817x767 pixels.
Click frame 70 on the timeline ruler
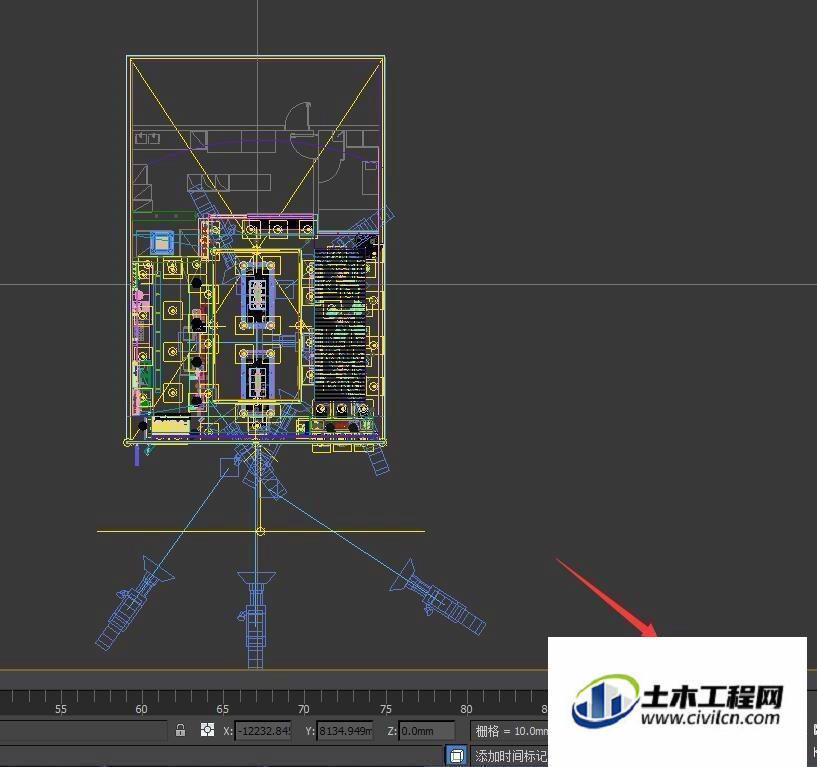[304, 709]
